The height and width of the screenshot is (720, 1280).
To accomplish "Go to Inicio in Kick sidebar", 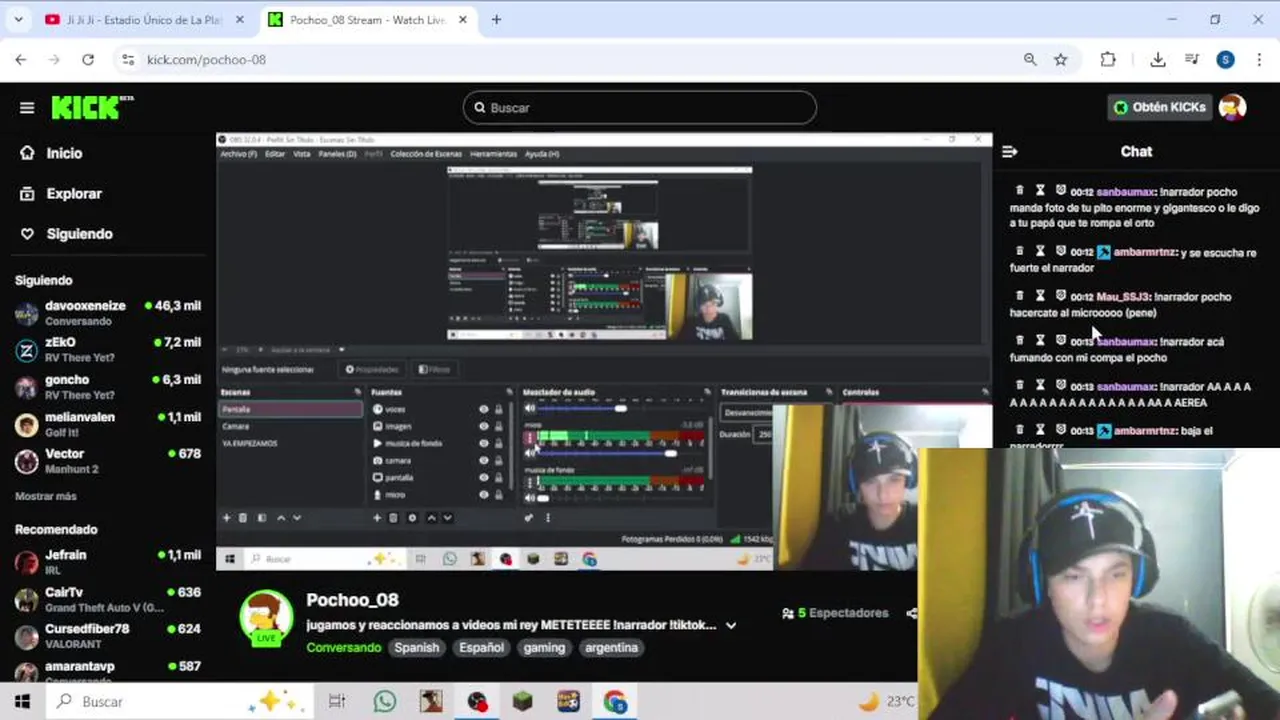I will coord(64,153).
